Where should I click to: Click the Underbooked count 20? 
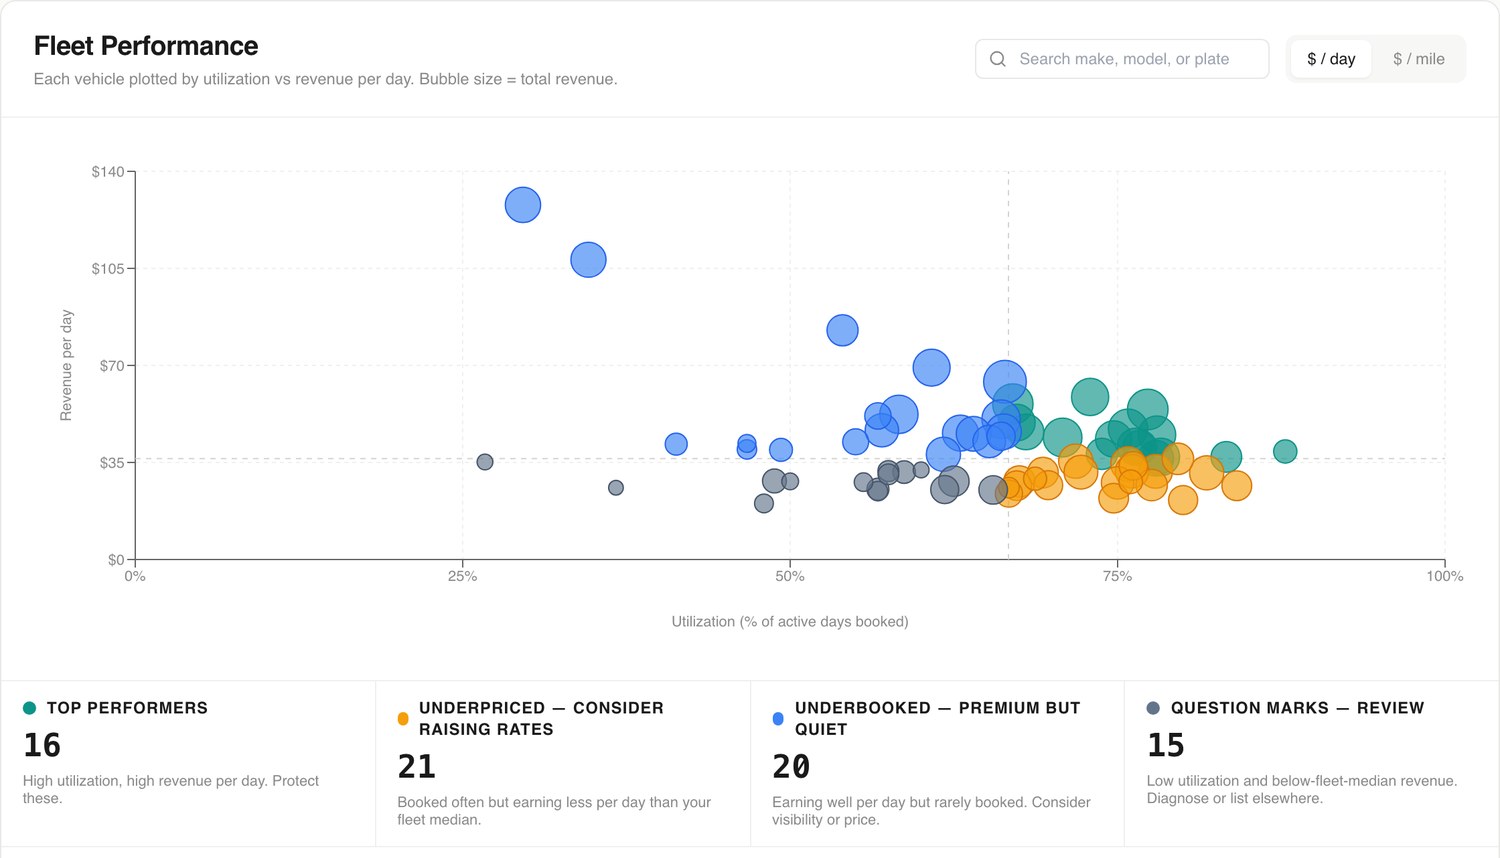click(791, 766)
